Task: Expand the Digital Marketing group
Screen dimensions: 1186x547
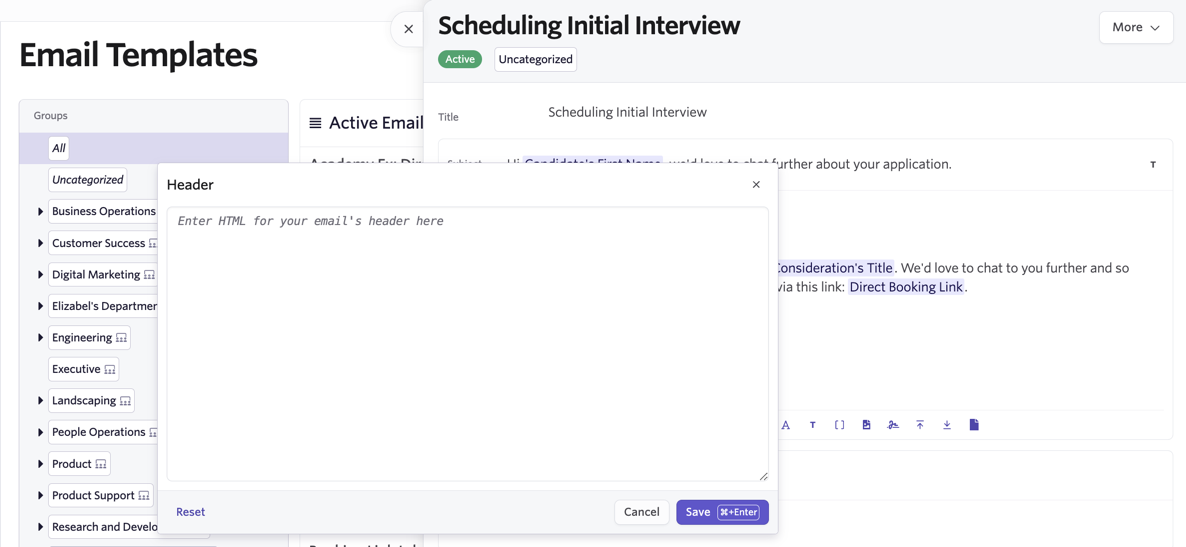Action: 40,275
